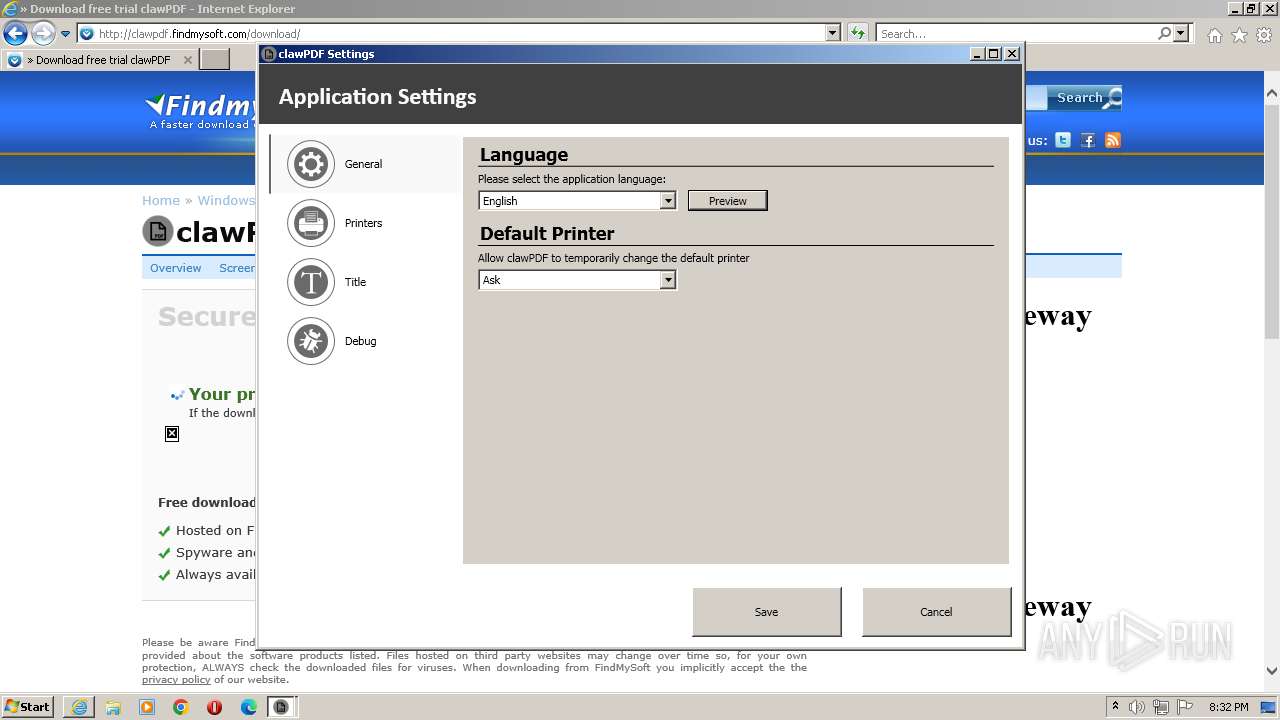Open Opera from taskbar
This screenshot has height=720, width=1280.
point(215,707)
